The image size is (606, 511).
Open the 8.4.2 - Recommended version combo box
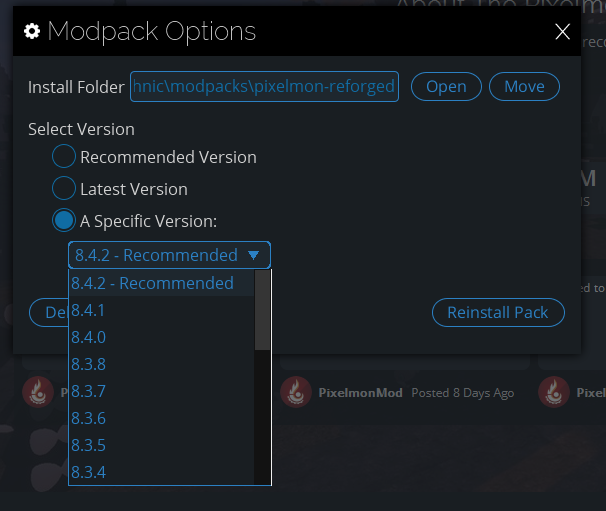coord(169,255)
